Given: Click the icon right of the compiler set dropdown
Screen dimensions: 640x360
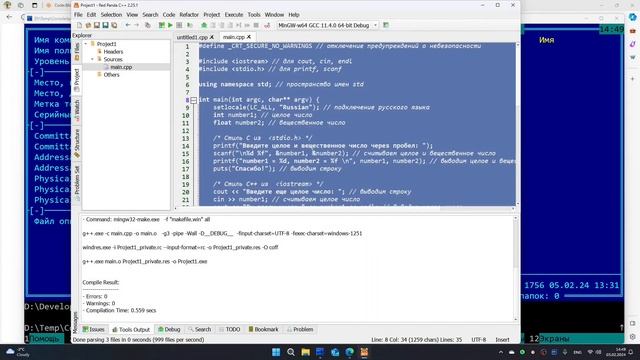Looking at the screenshot, I should point(386,25).
